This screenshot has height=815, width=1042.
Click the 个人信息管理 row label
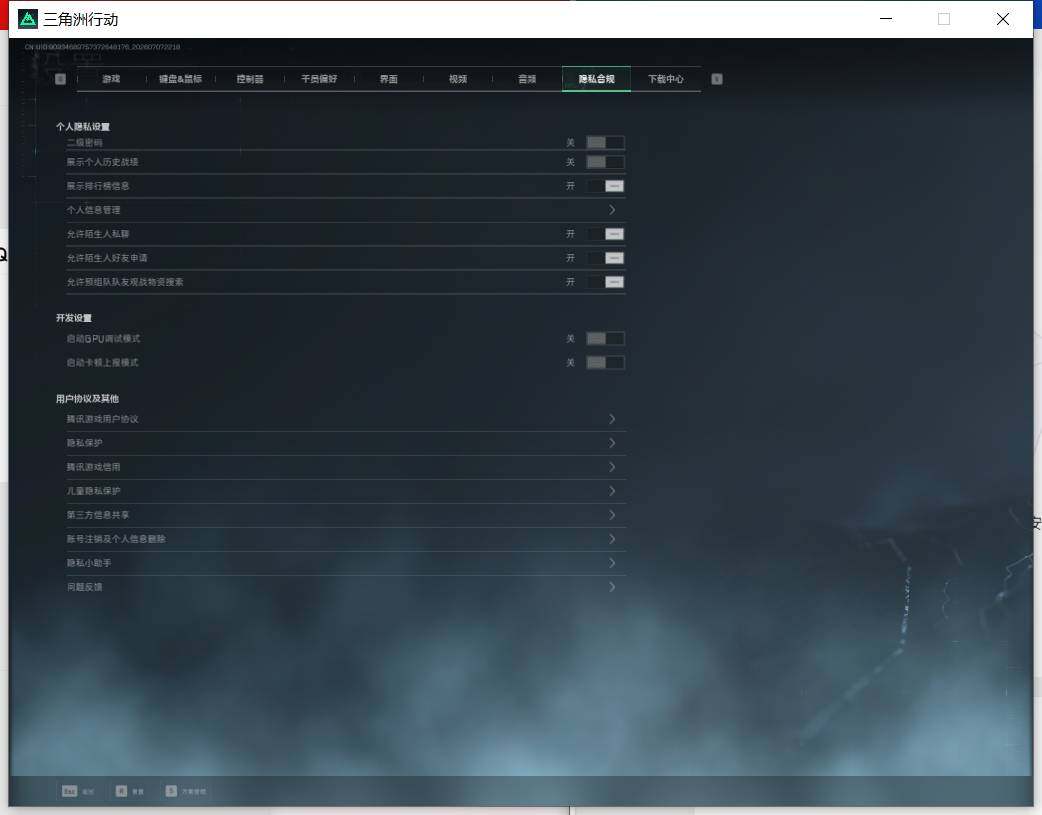(x=93, y=210)
